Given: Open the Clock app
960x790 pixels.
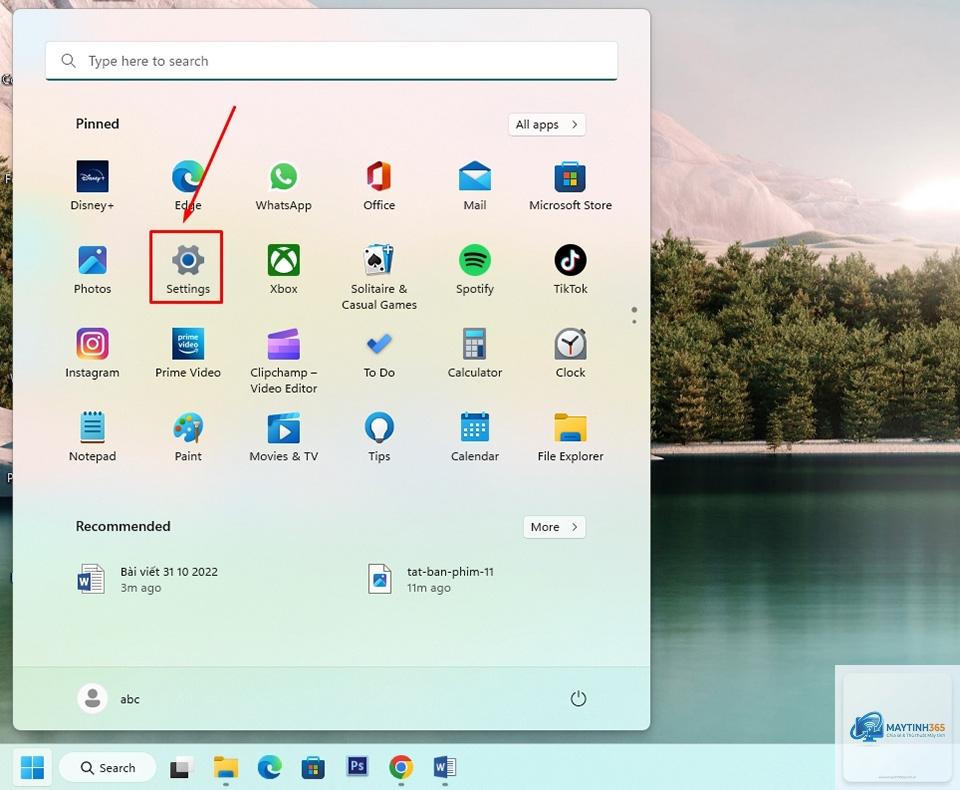Looking at the screenshot, I should coord(570,353).
